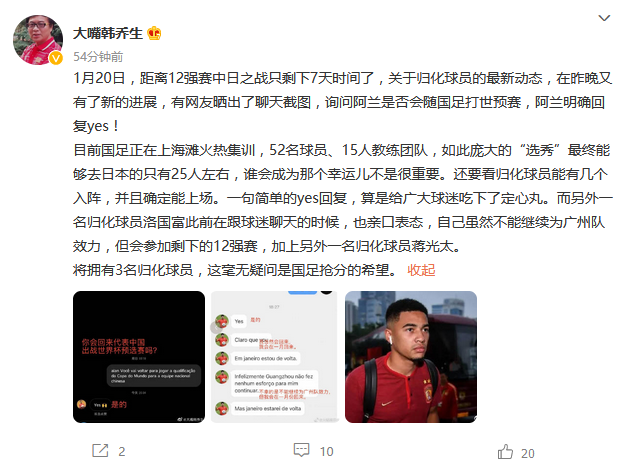Click the repost count 2
631x468 pixels.
[x=122, y=452]
